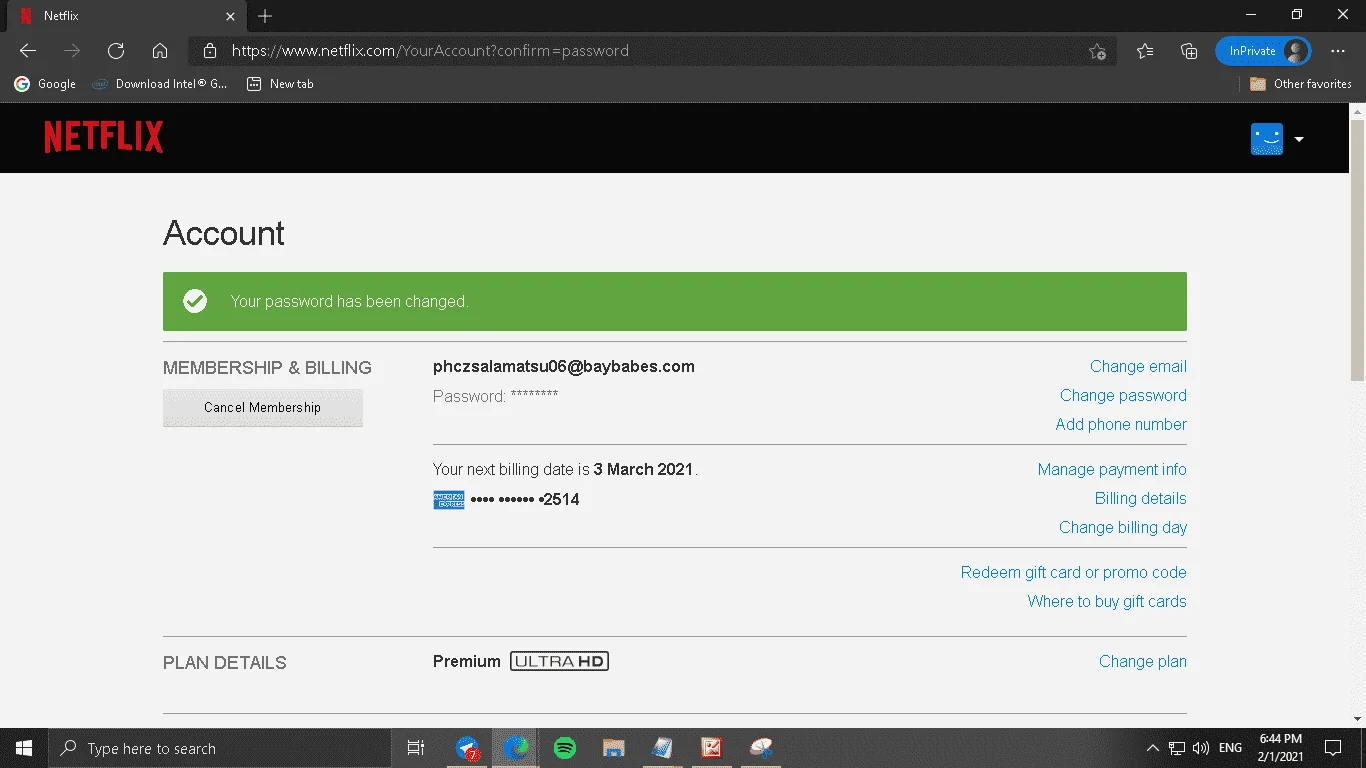Screen dimensions: 1366x768
Task: Click the Ultra HD badge
Action: (x=559, y=662)
